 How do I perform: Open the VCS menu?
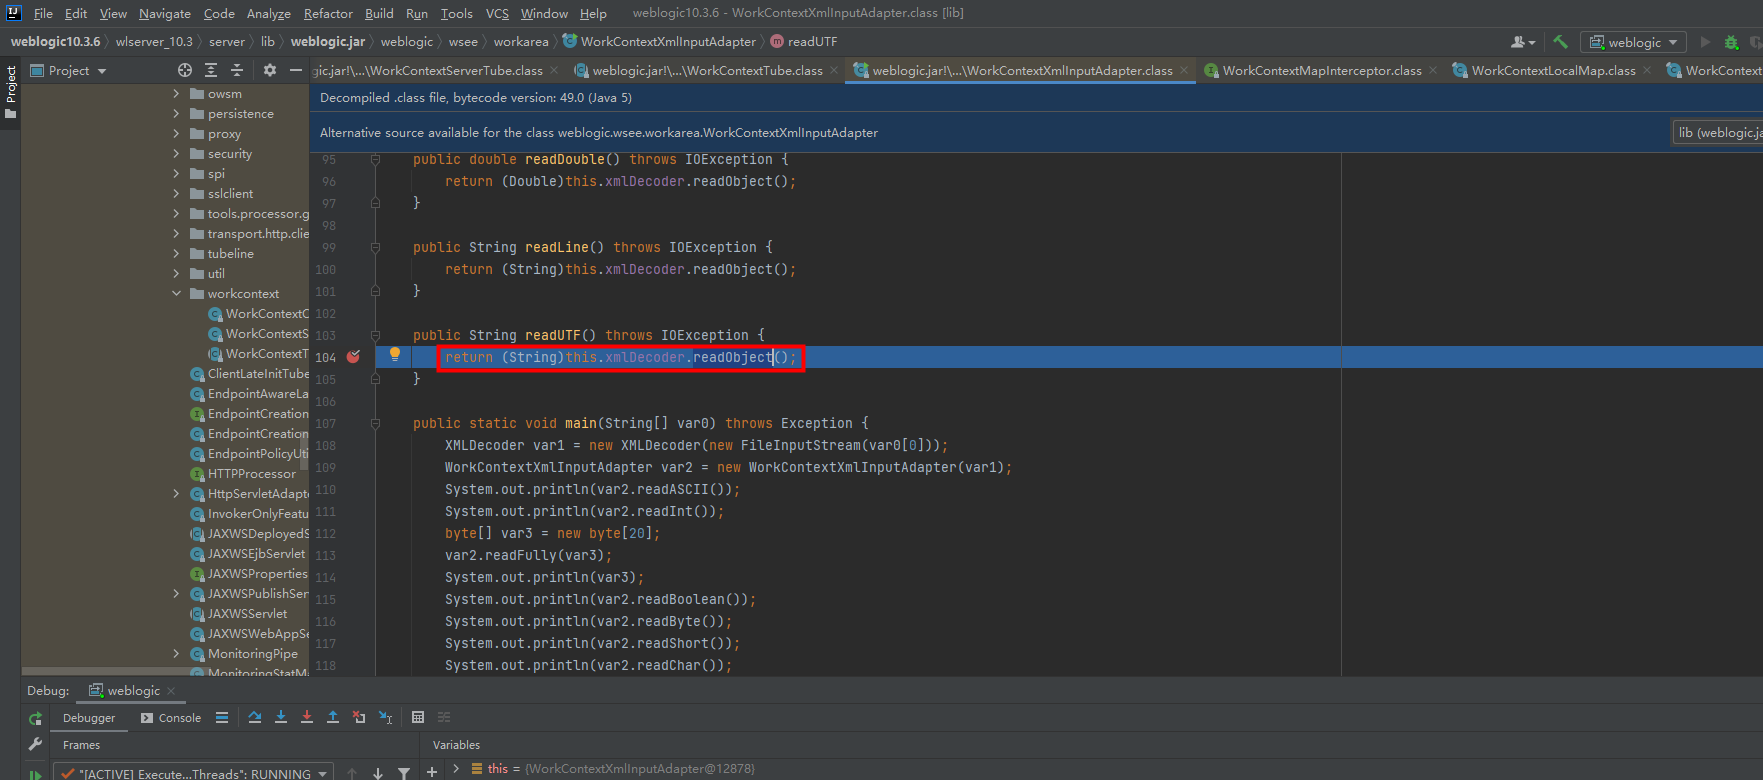click(x=497, y=13)
